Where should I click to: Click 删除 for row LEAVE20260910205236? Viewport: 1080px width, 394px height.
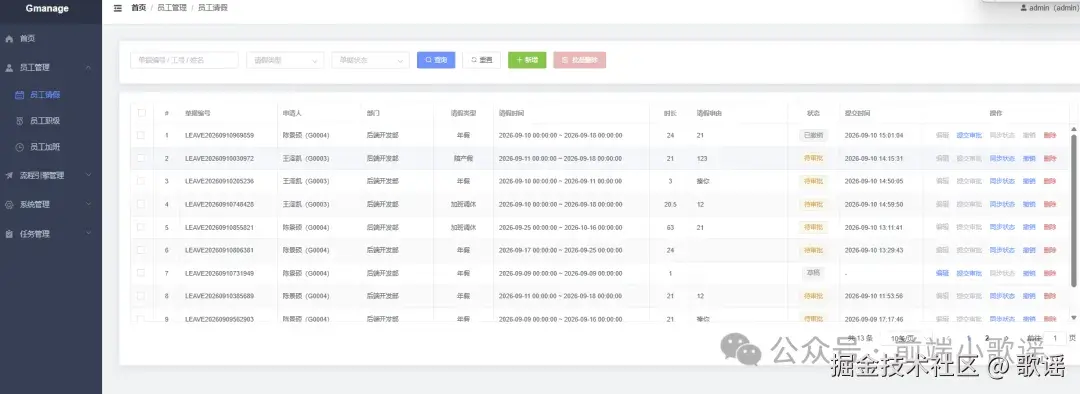[1050, 181]
